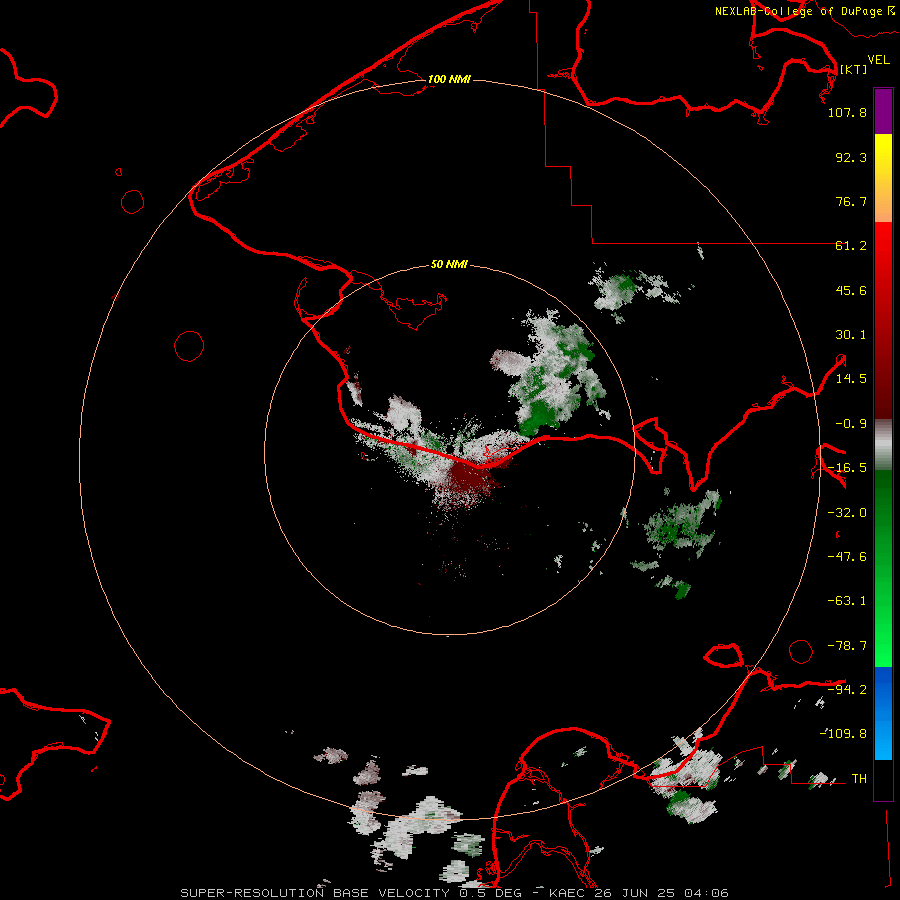
Task: Click the -109.8 velocity scale value
Action: (x=843, y=734)
